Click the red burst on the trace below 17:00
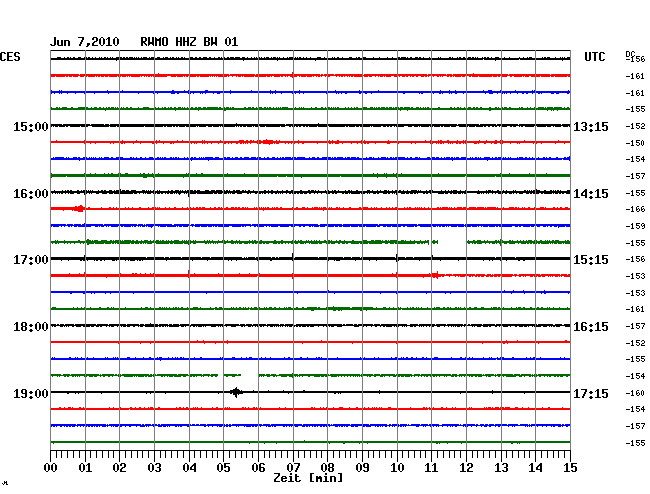Viewport: 650px width, 494px height. [x=436, y=275]
